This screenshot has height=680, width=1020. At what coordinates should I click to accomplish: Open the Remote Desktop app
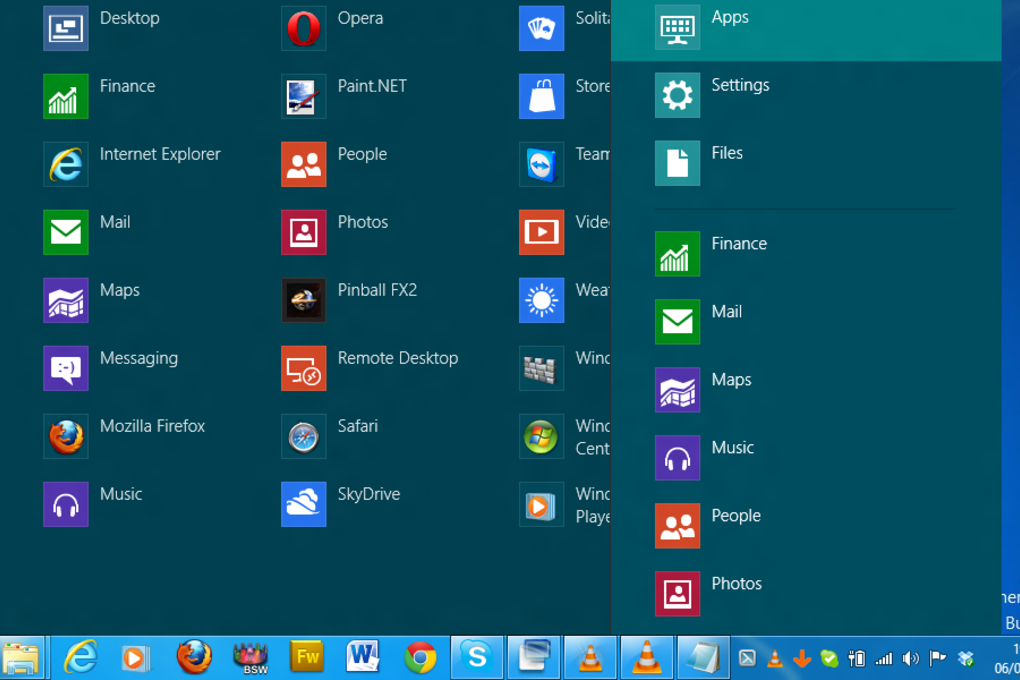304,368
